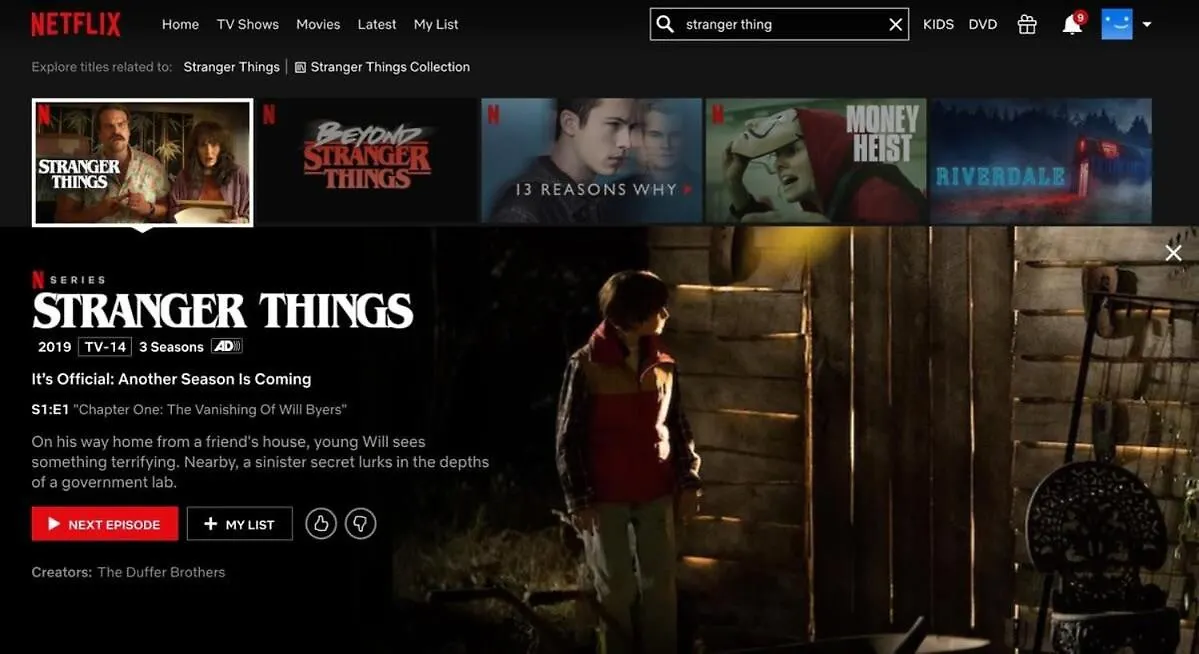Open the Movies section
The image size is (1199, 654).
point(318,24)
